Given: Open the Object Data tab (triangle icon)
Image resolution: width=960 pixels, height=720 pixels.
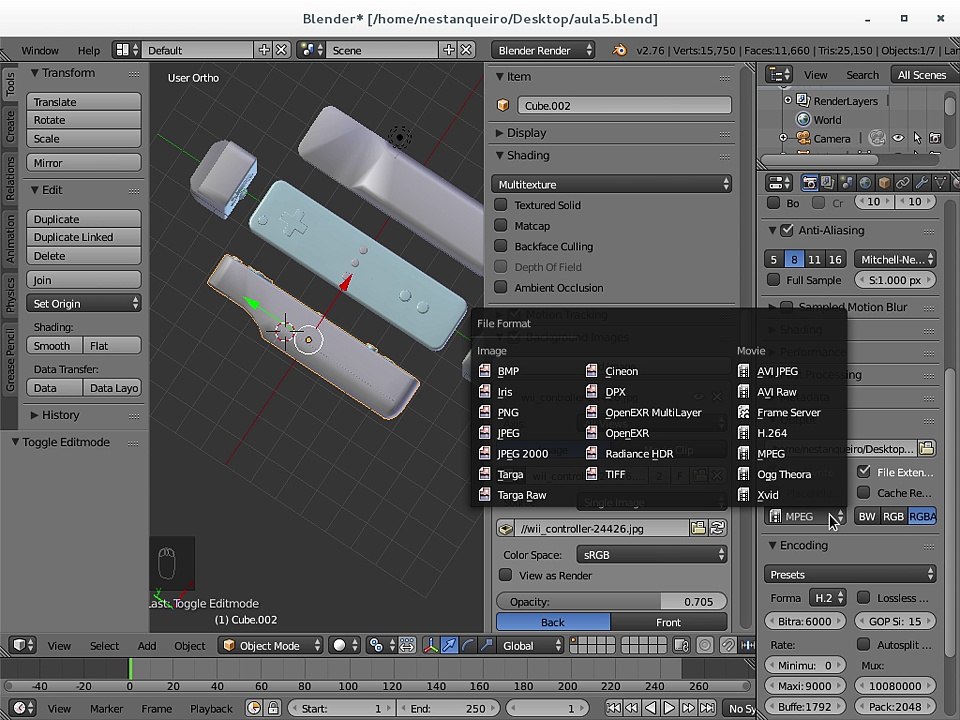Looking at the screenshot, I should click(940, 182).
